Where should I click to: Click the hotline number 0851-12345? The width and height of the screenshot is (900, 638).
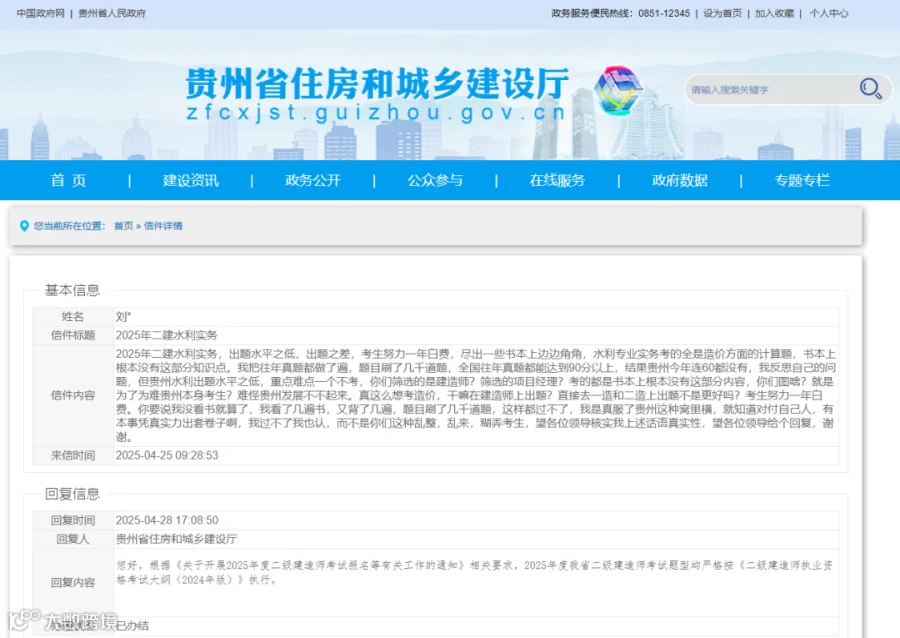pos(664,13)
